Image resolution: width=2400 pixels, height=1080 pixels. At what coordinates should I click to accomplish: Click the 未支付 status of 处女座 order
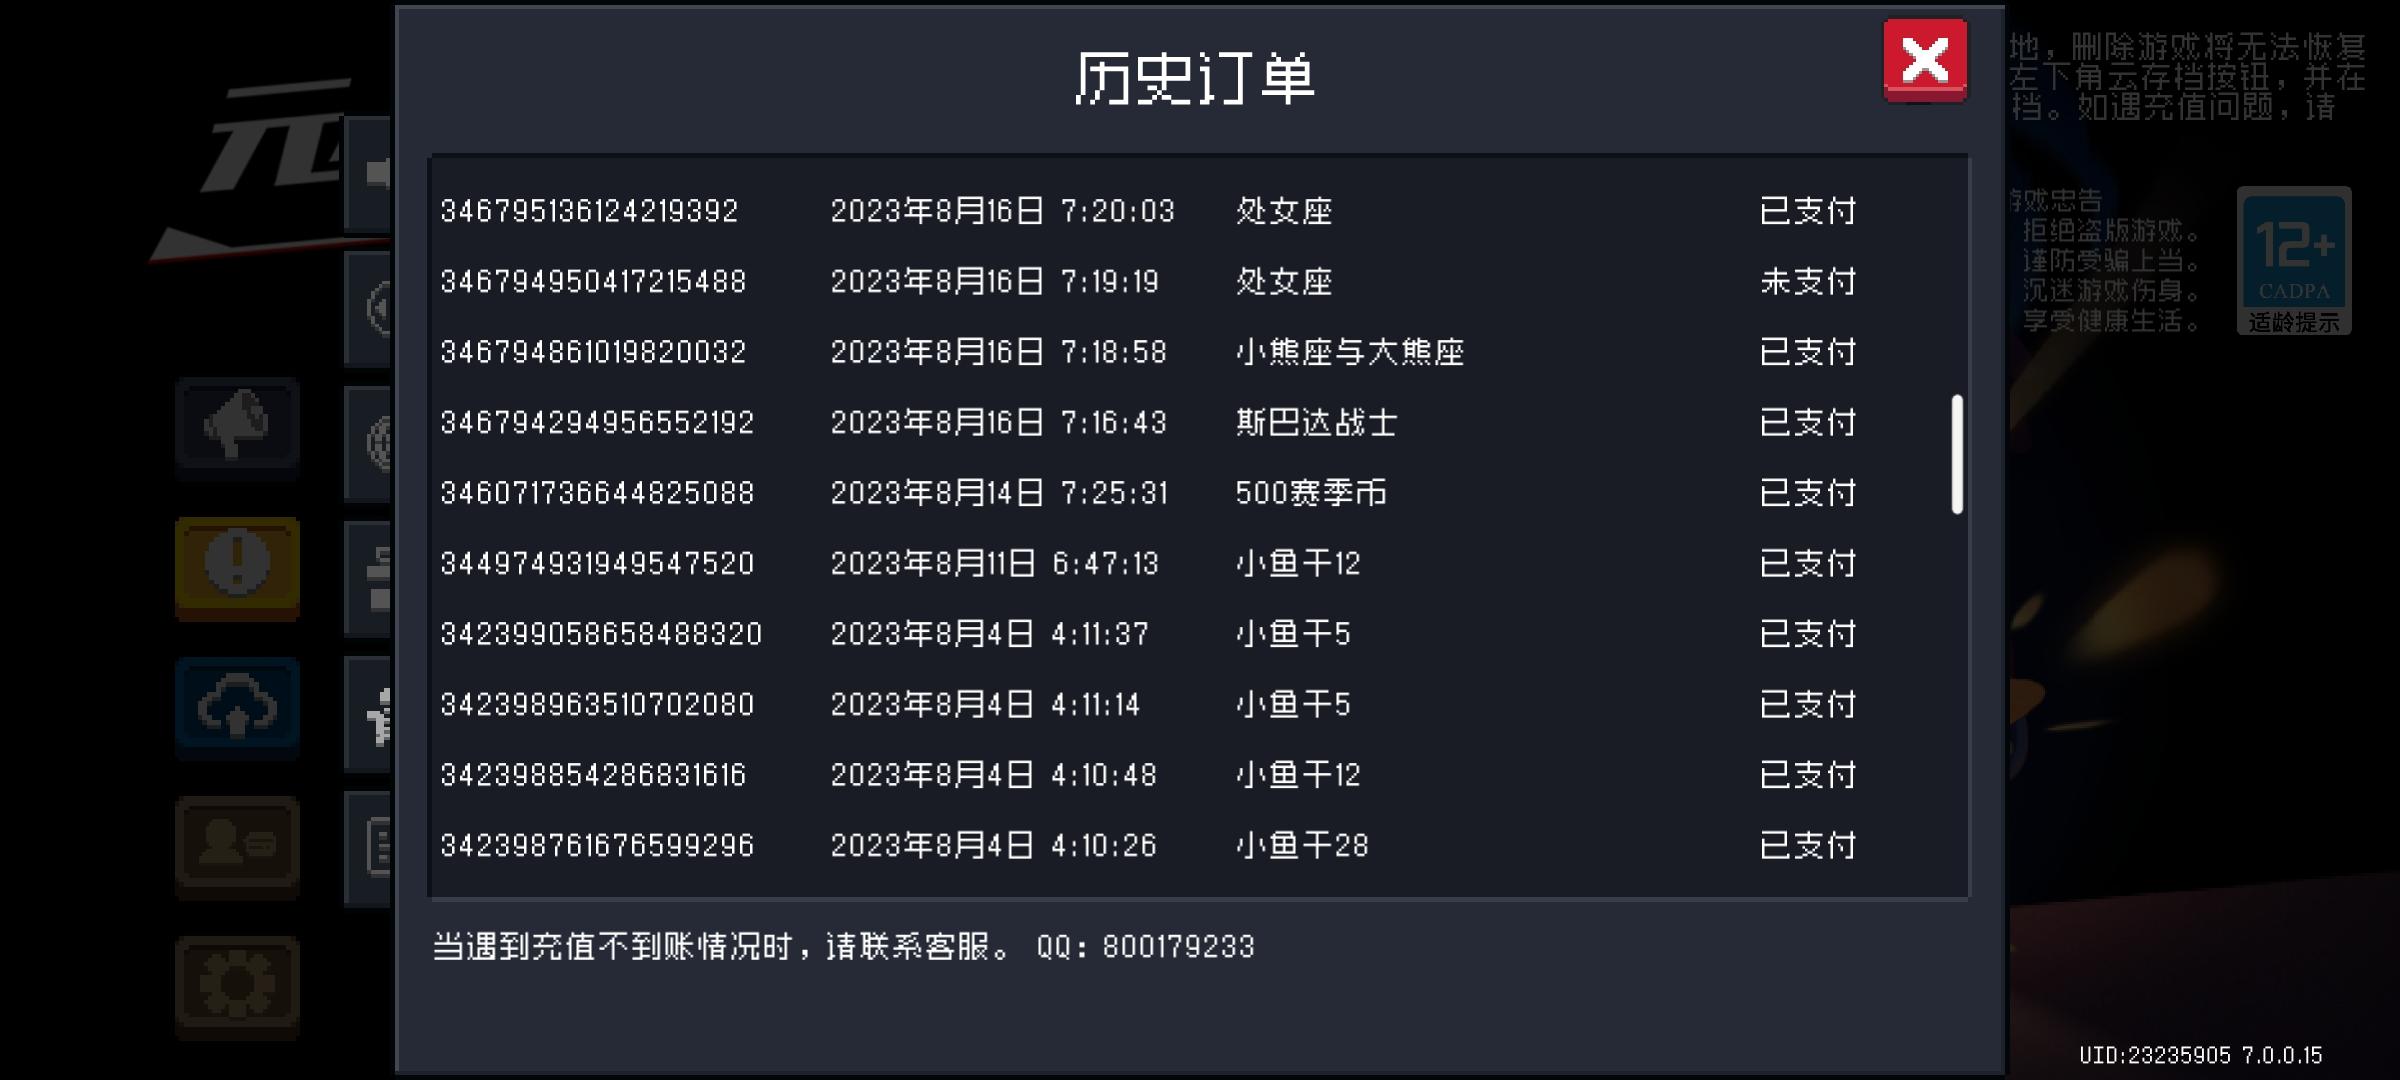point(1807,282)
